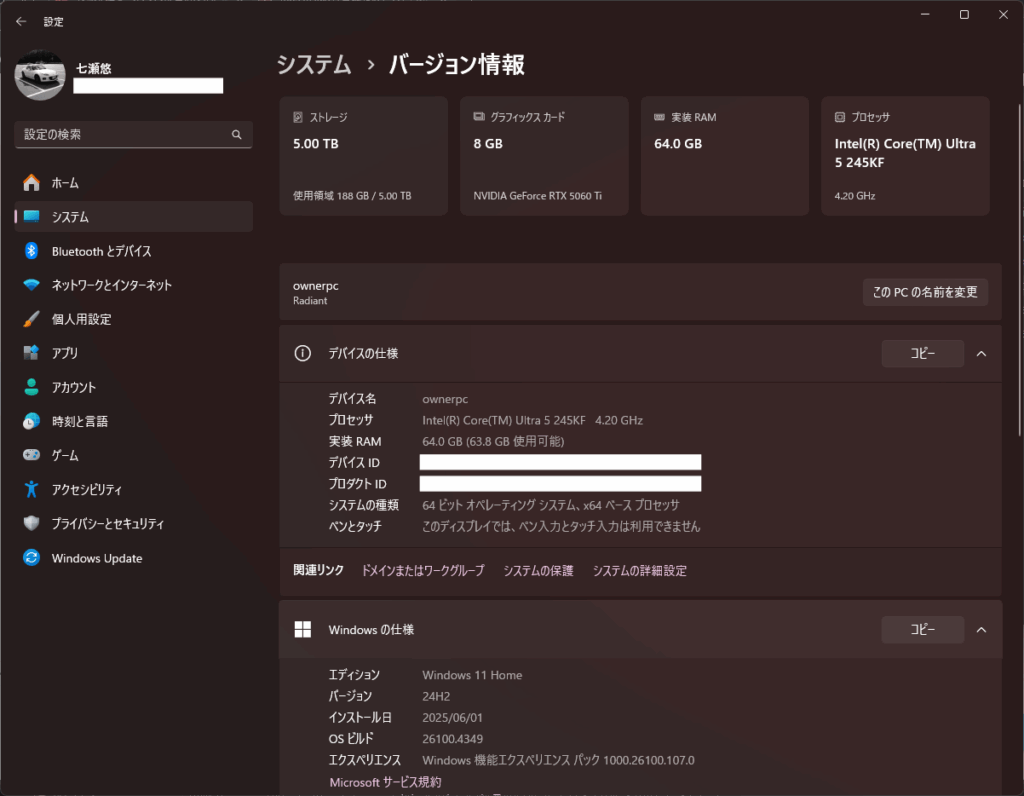Click the アクセシビリティ figure icon

(31, 489)
